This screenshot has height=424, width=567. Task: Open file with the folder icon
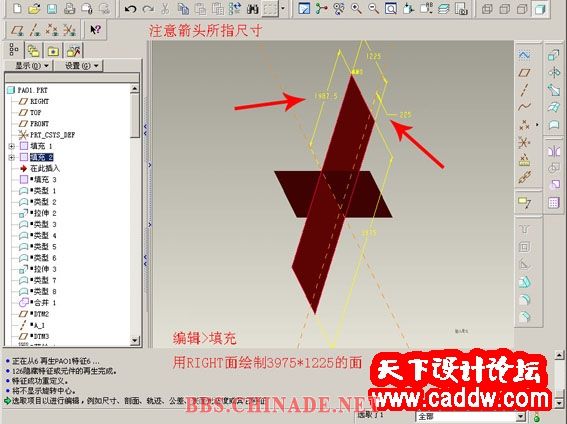click(34, 9)
